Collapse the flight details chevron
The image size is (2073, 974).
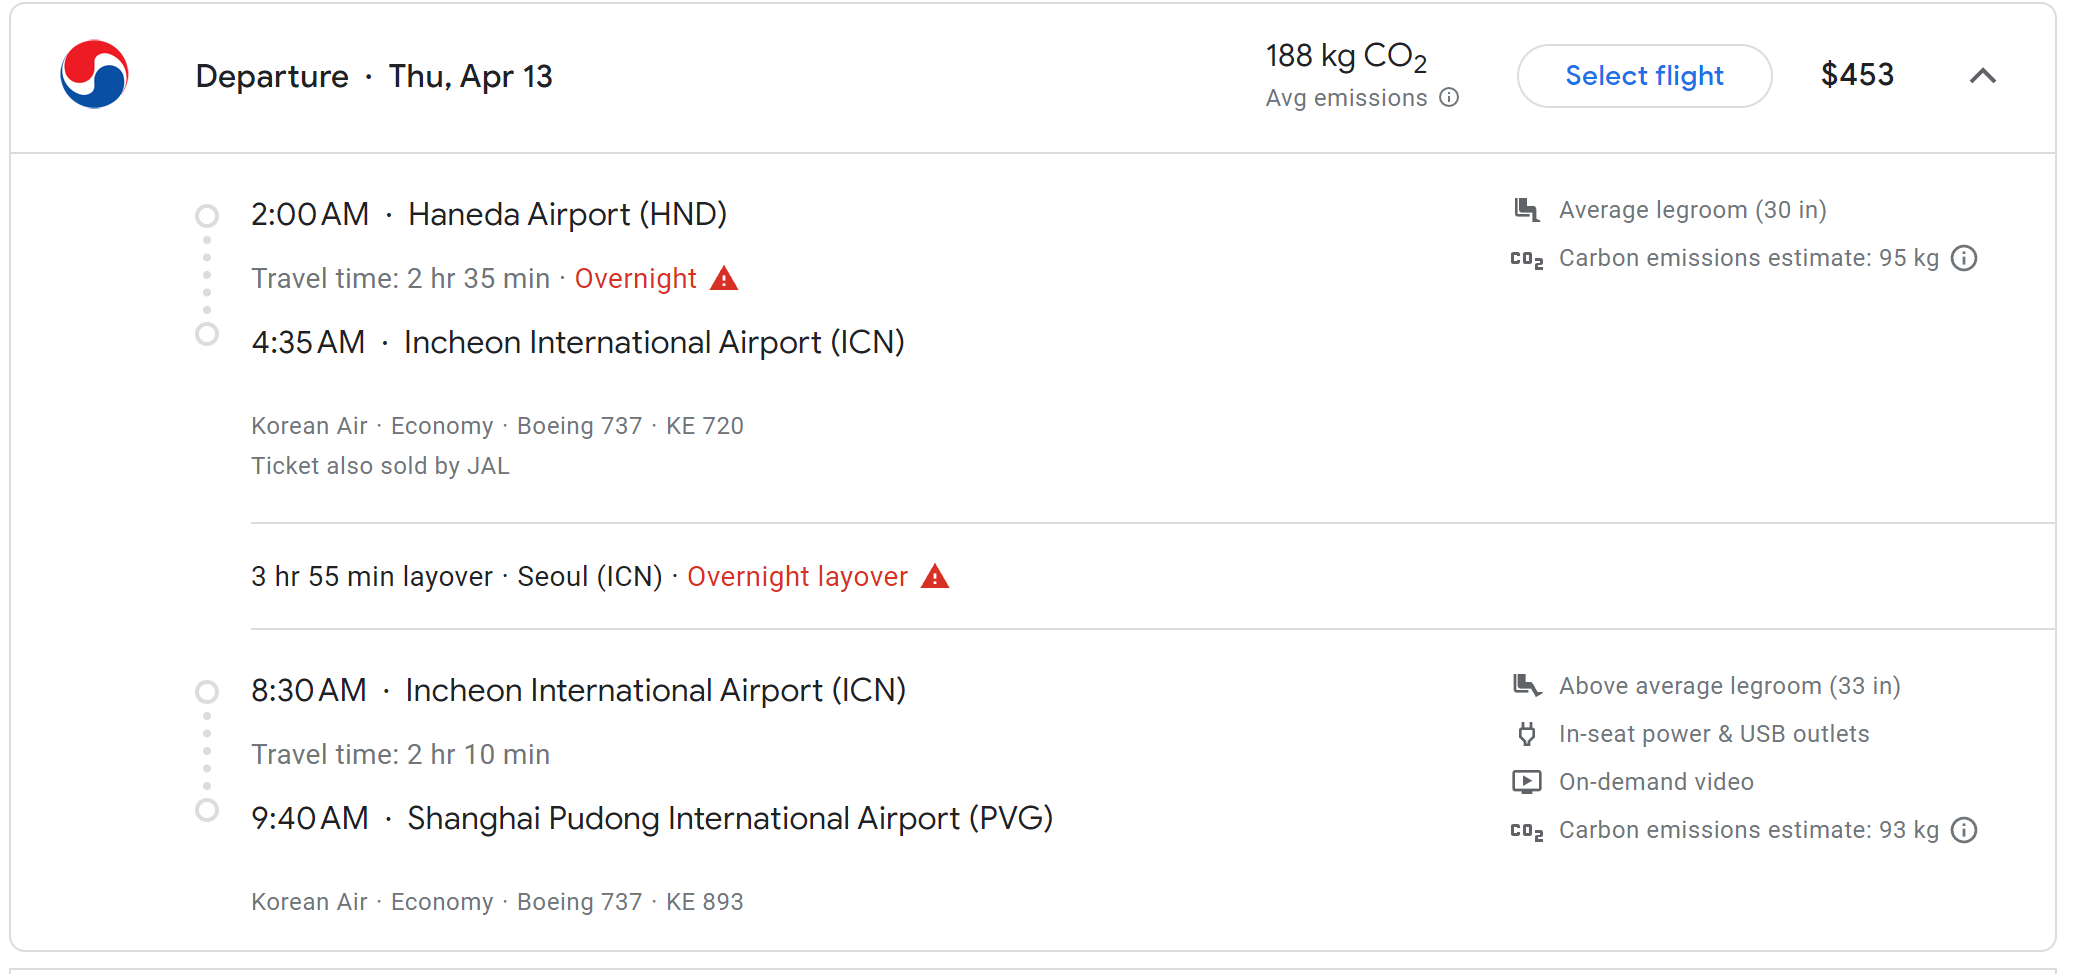coord(1982,76)
